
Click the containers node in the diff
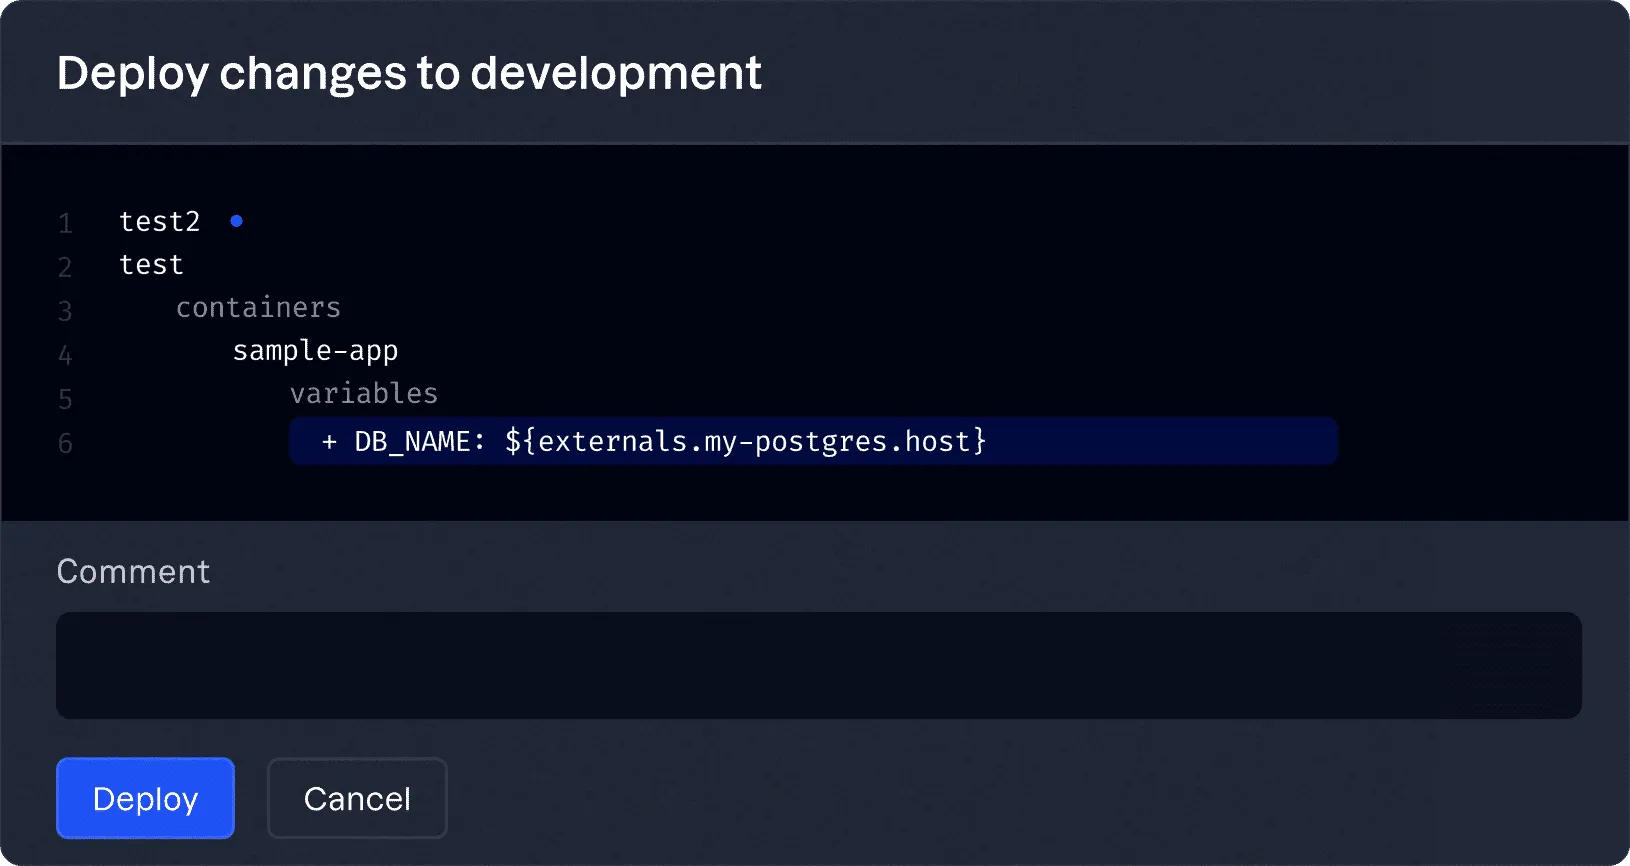[x=258, y=308]
